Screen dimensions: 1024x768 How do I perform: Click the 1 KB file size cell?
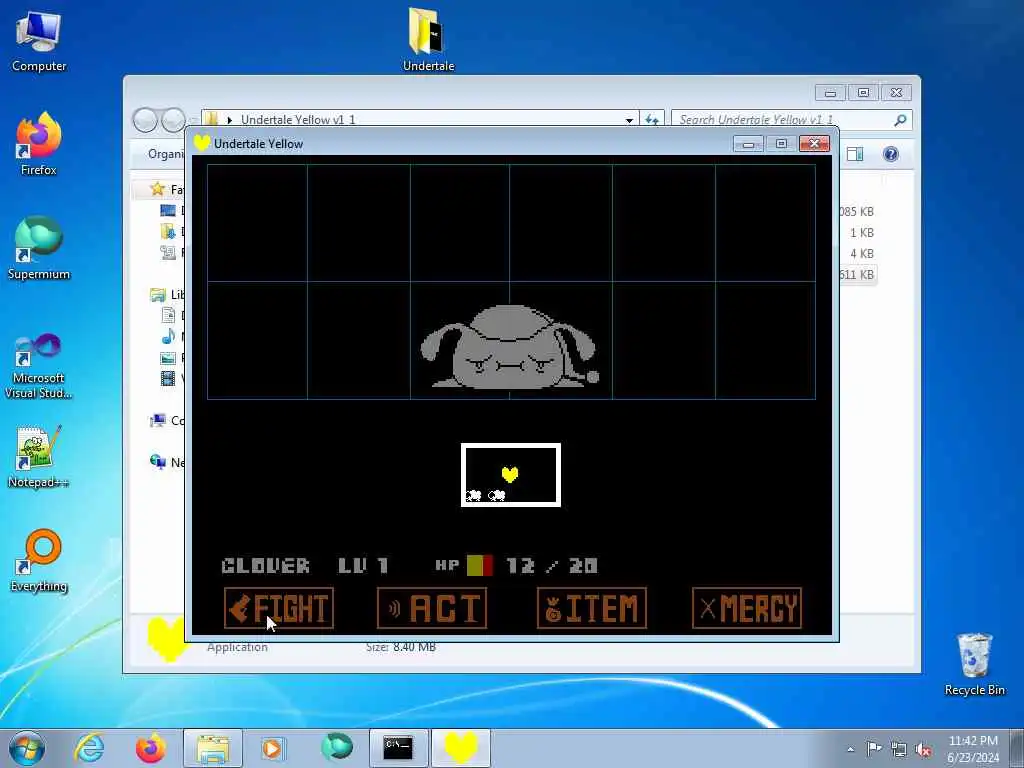tap(861, 232)
